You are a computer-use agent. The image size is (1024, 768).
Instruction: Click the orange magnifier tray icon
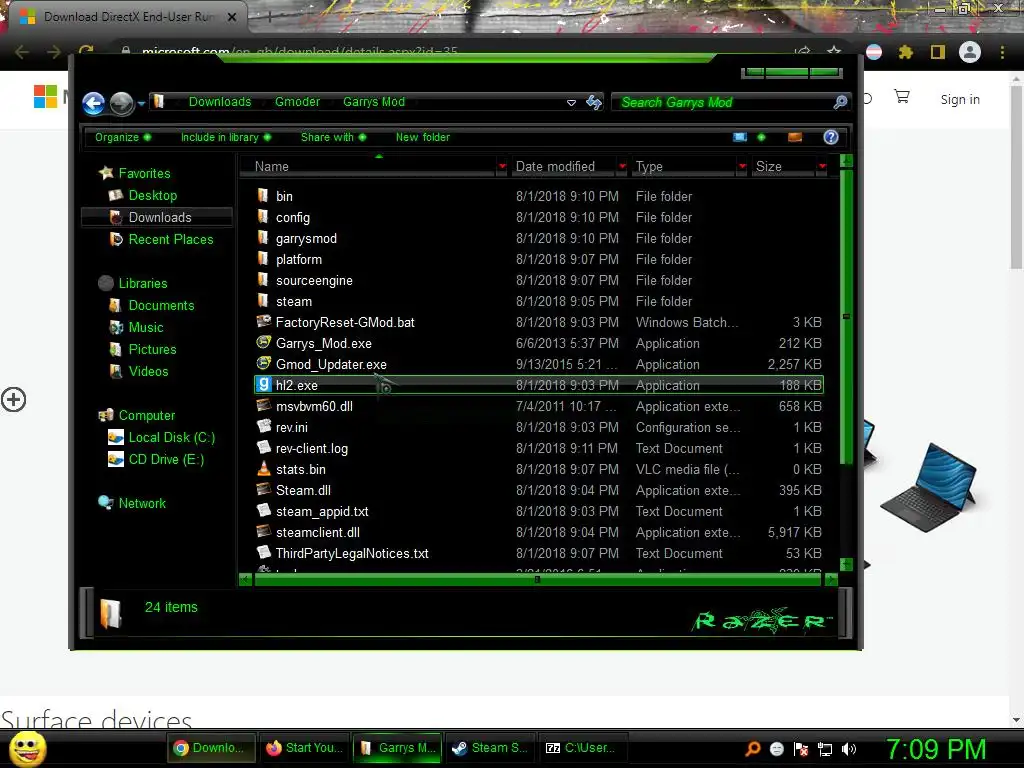pyautogui.click(x=753, y=749)
